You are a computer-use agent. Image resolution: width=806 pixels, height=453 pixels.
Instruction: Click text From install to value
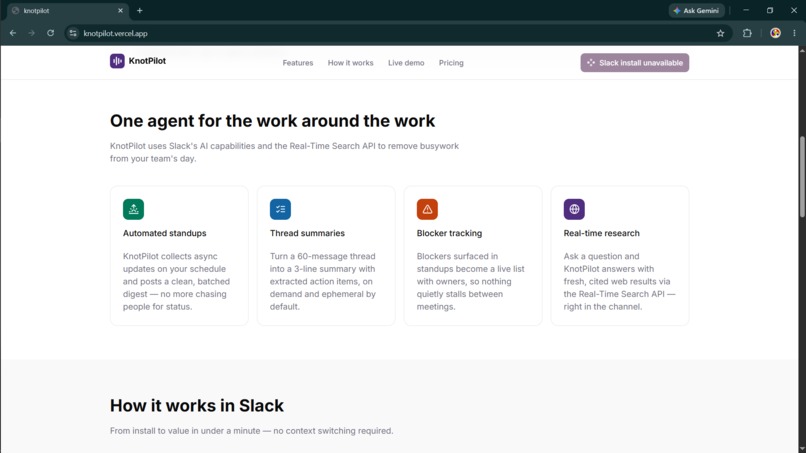(x=251, y=431)
